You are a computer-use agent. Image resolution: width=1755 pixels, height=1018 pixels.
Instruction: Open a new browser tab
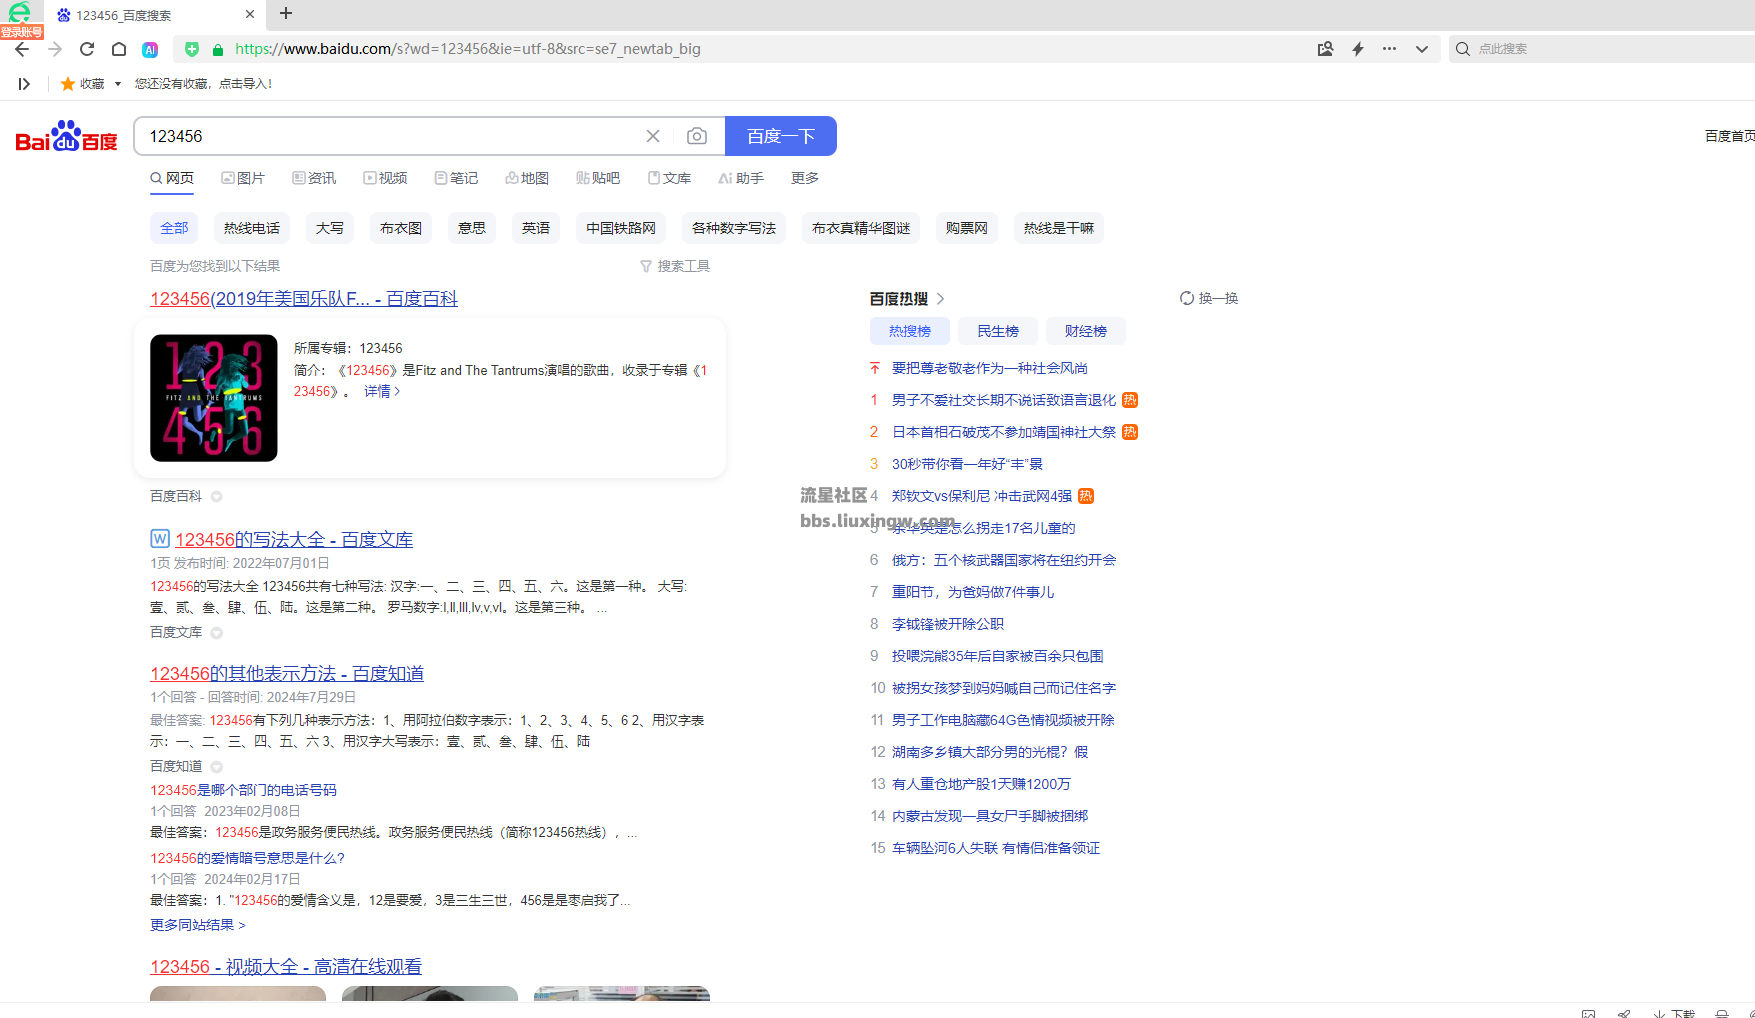coord(286,13)
